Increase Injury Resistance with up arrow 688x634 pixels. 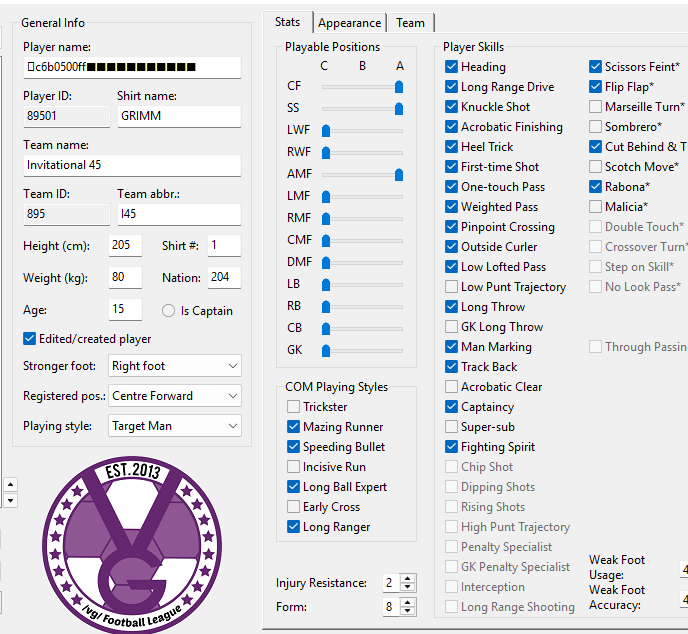[x=408, y=578]
